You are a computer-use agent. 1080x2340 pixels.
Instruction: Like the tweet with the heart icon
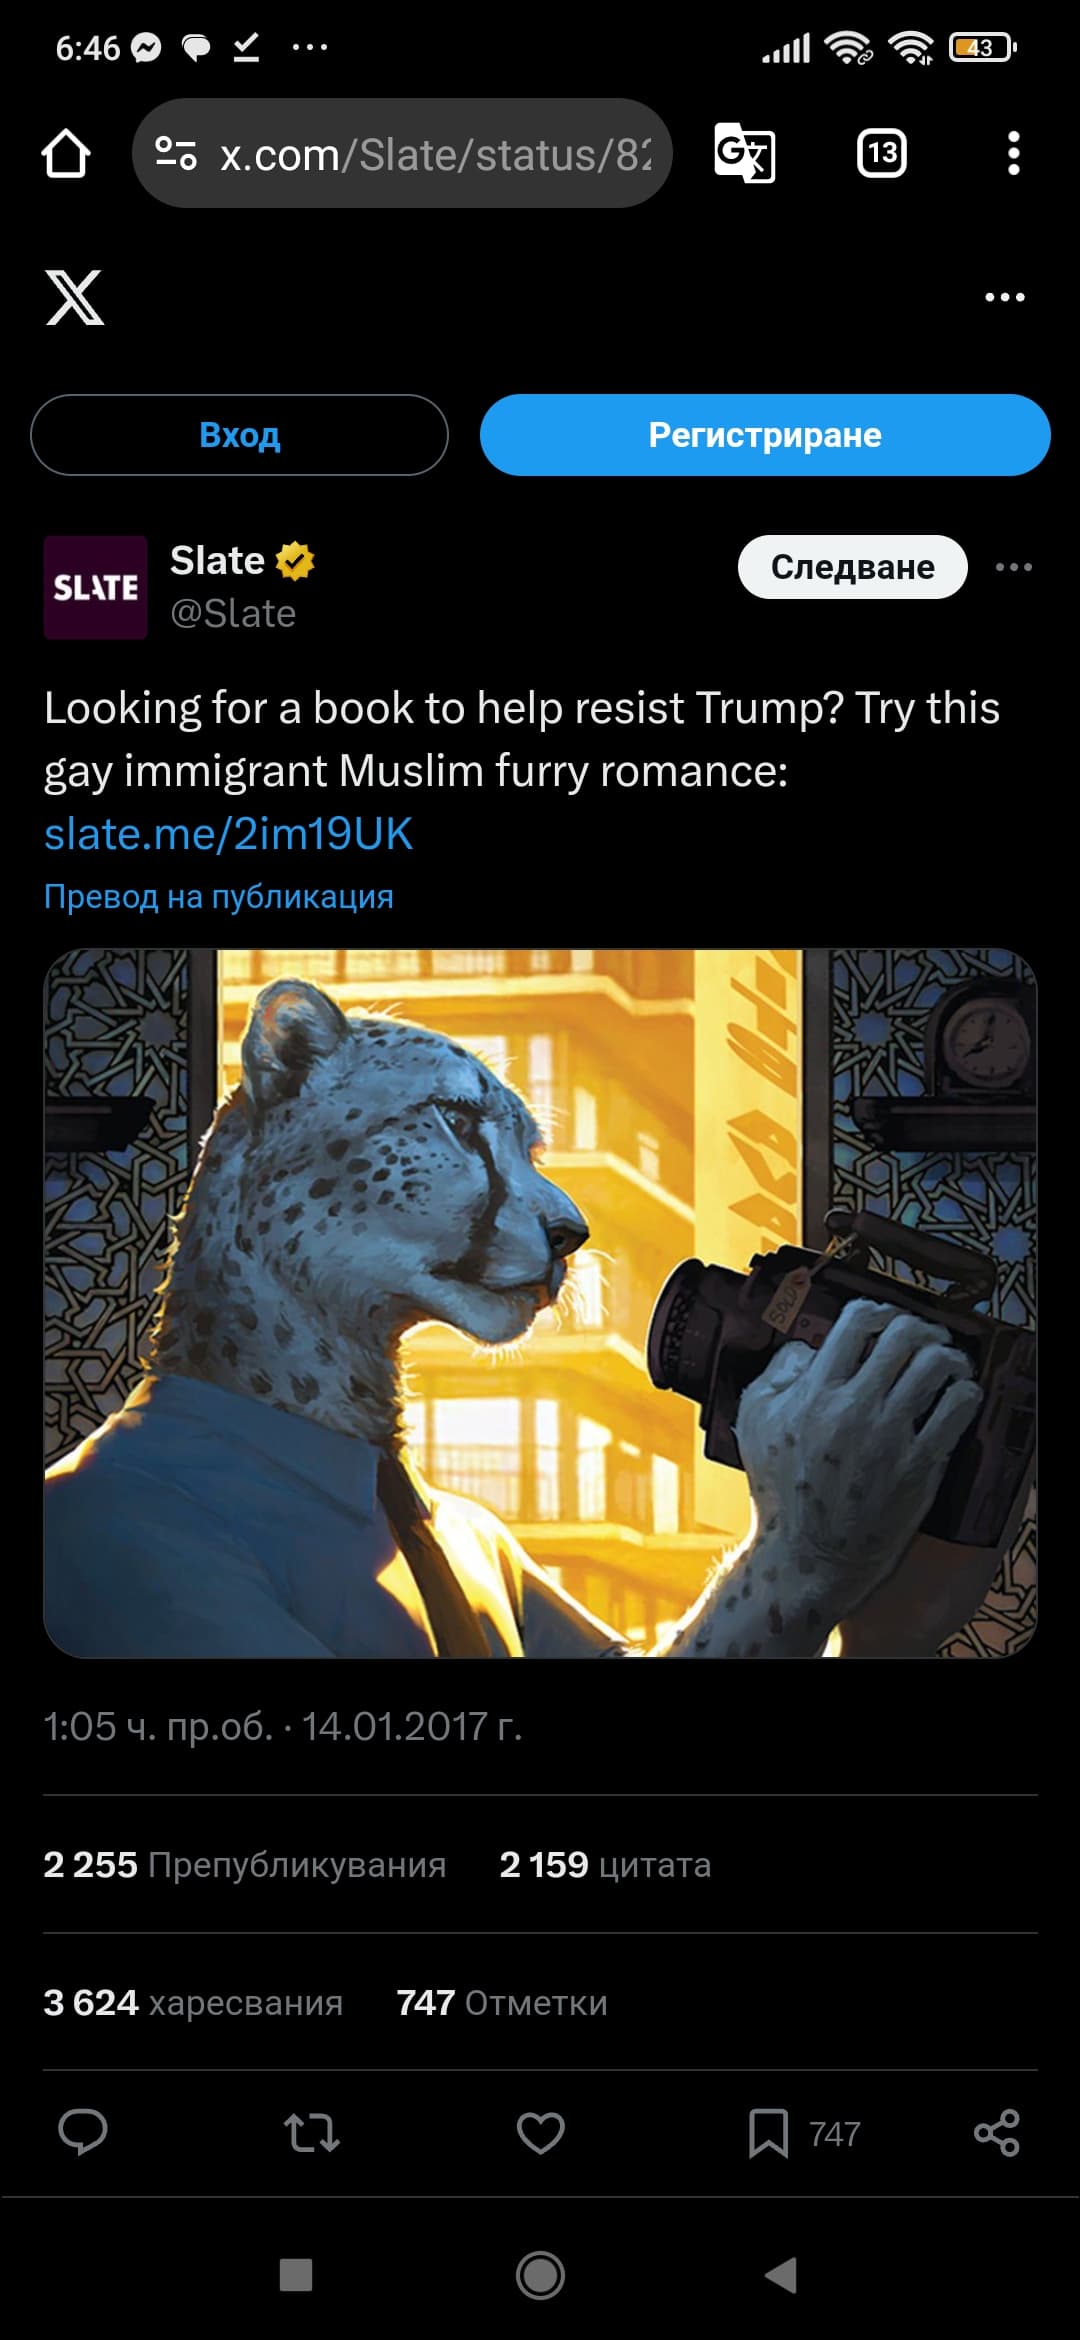(x=541, y=2133)
